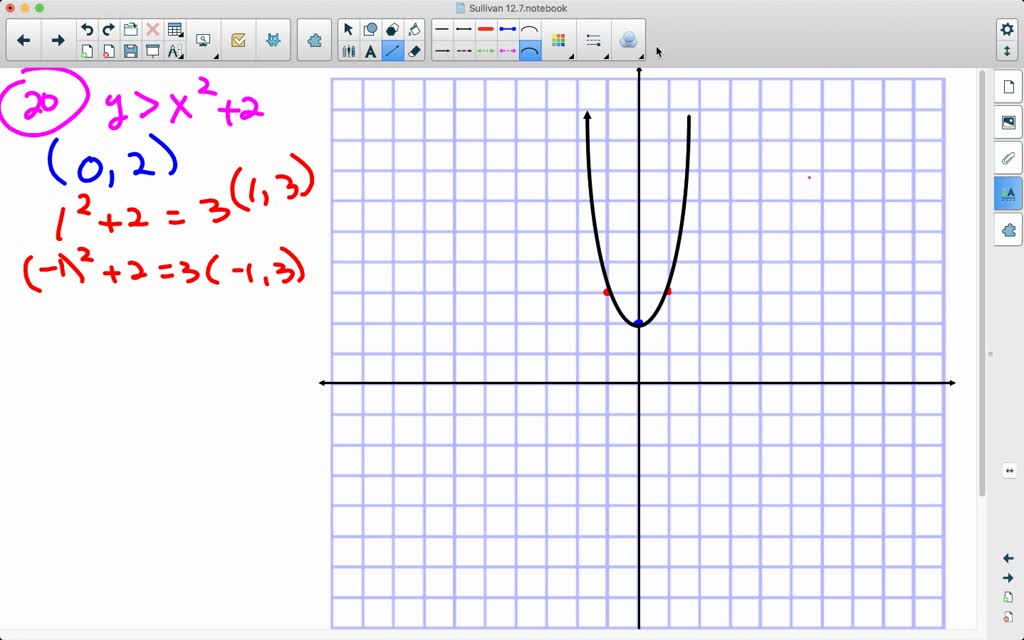
Task: Open the screen view monitor dropdown
Action: [204, 40]
